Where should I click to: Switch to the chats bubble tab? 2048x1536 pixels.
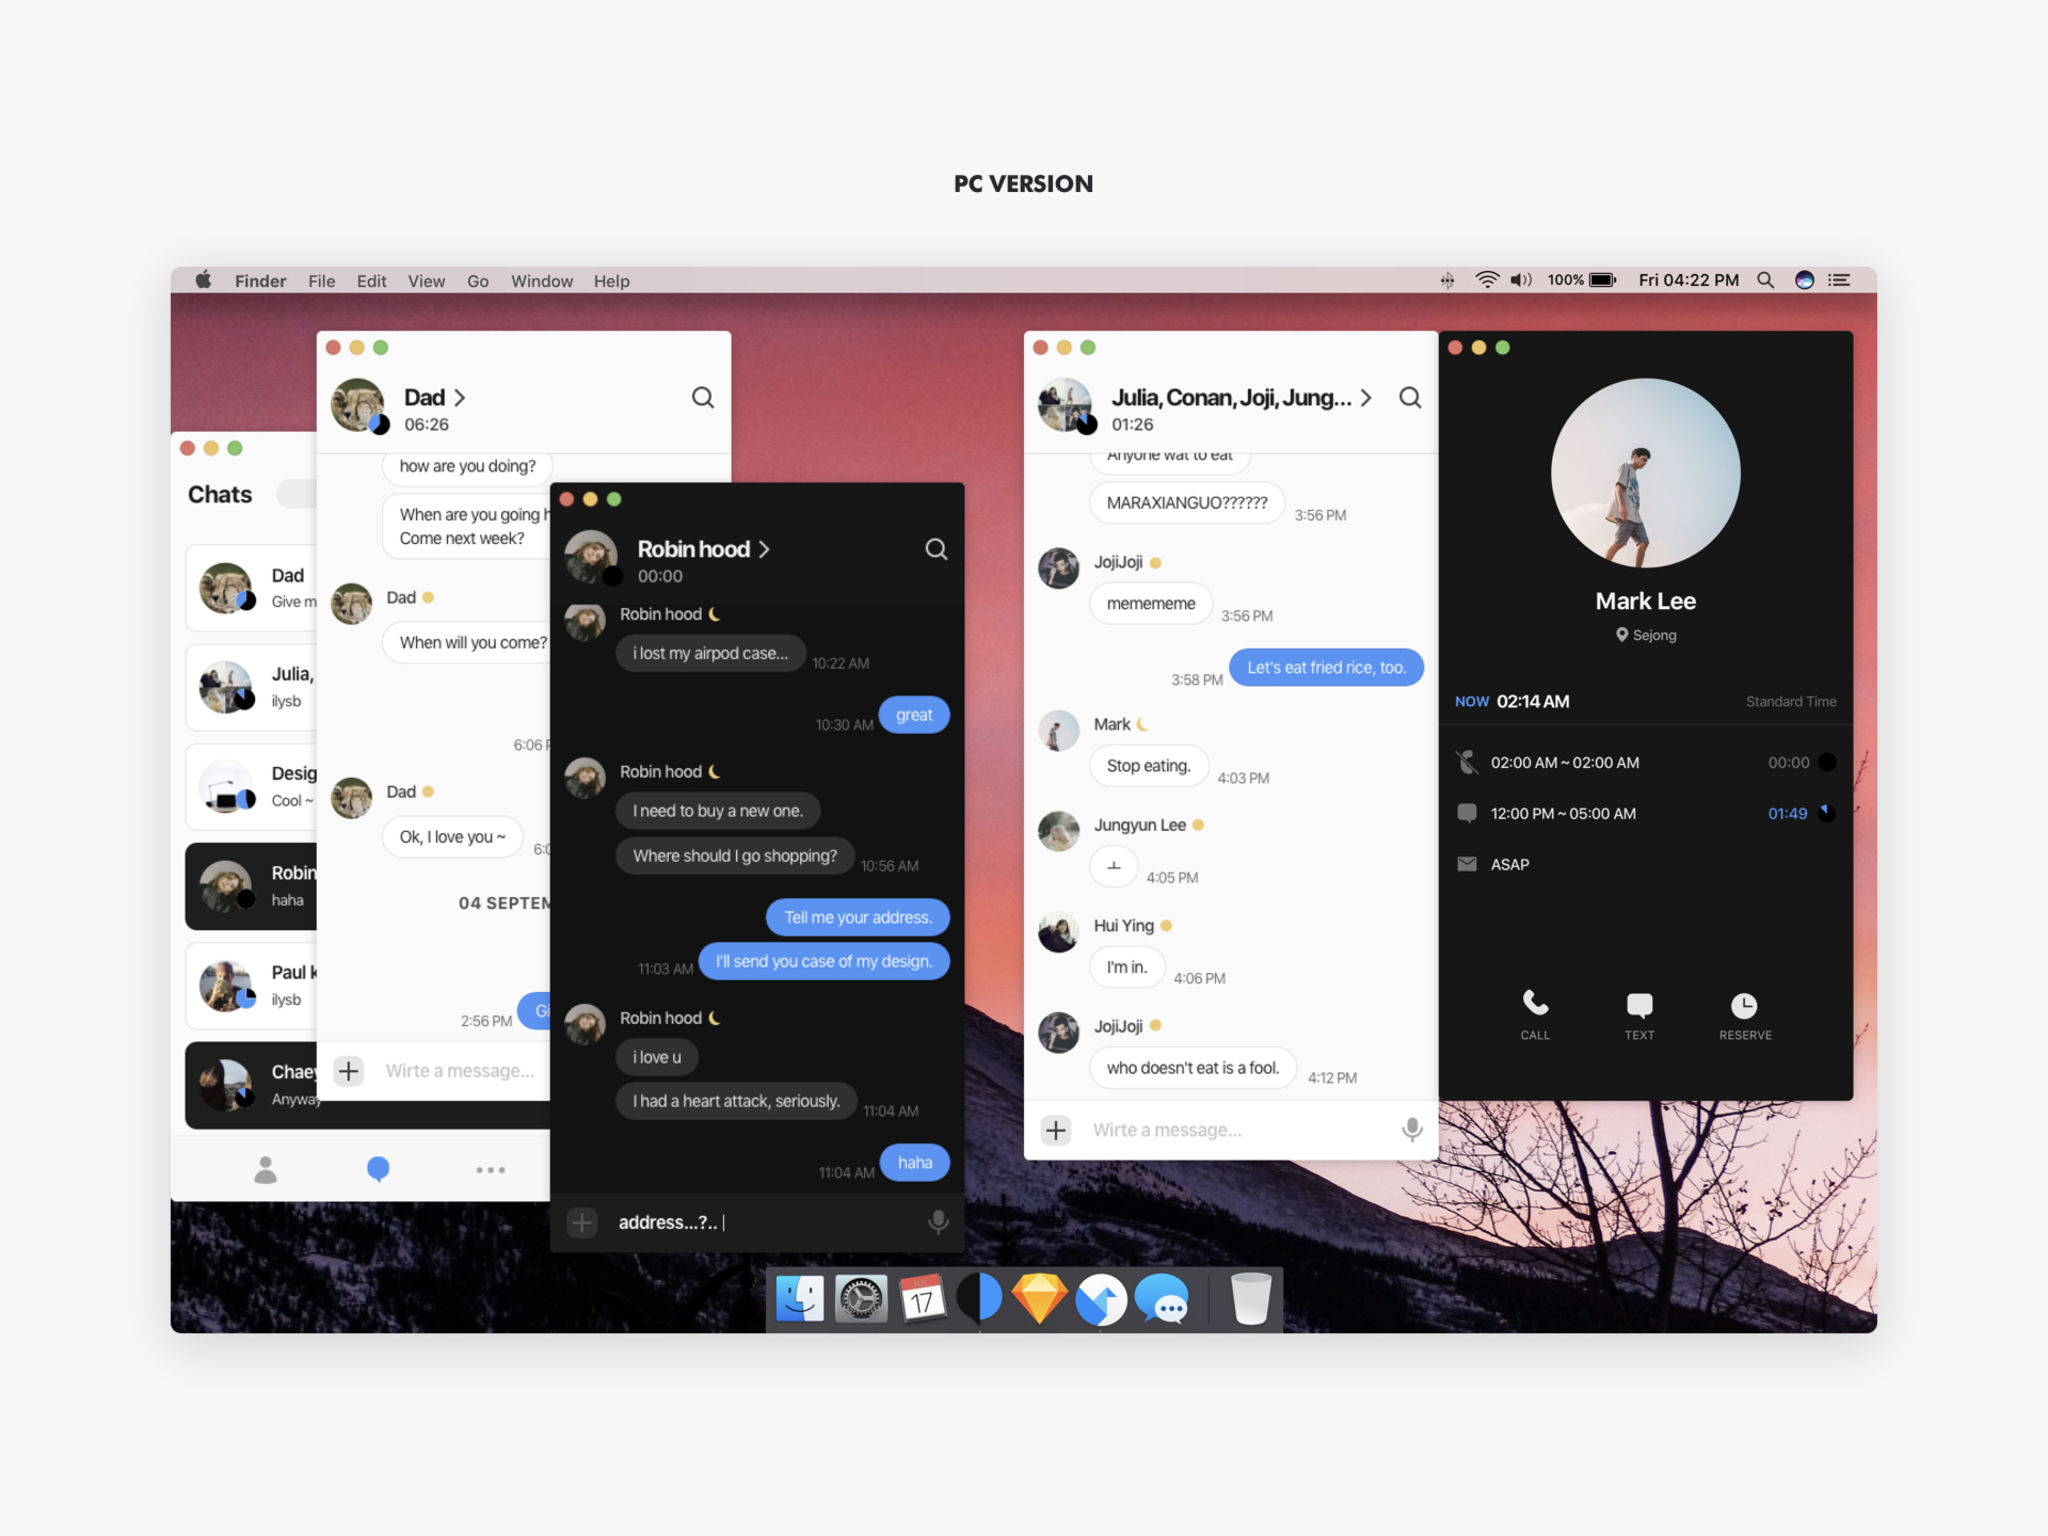click(378, 1169)
